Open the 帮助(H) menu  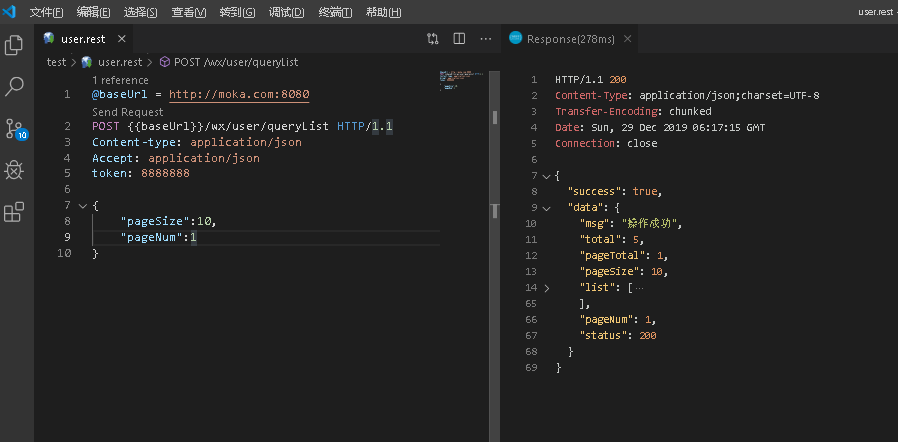tap(384, 12)
